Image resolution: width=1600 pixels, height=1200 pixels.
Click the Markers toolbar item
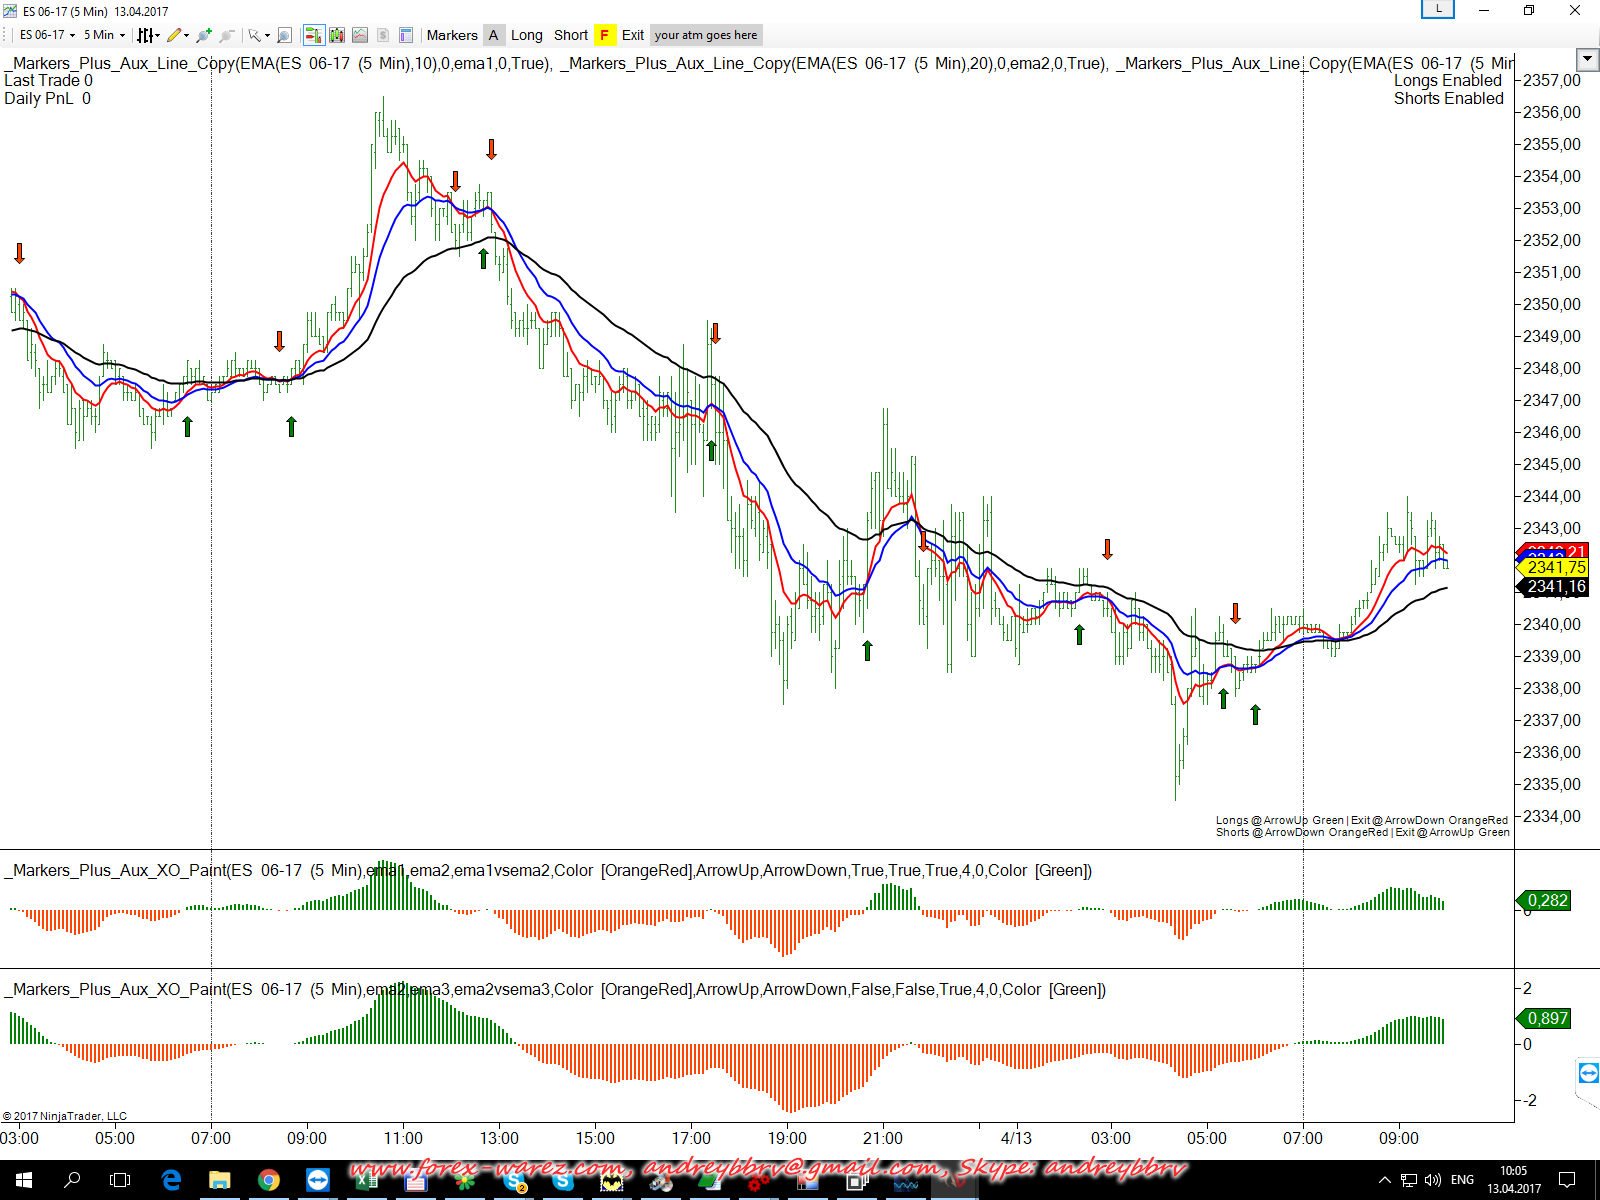(x=452, y=35)
